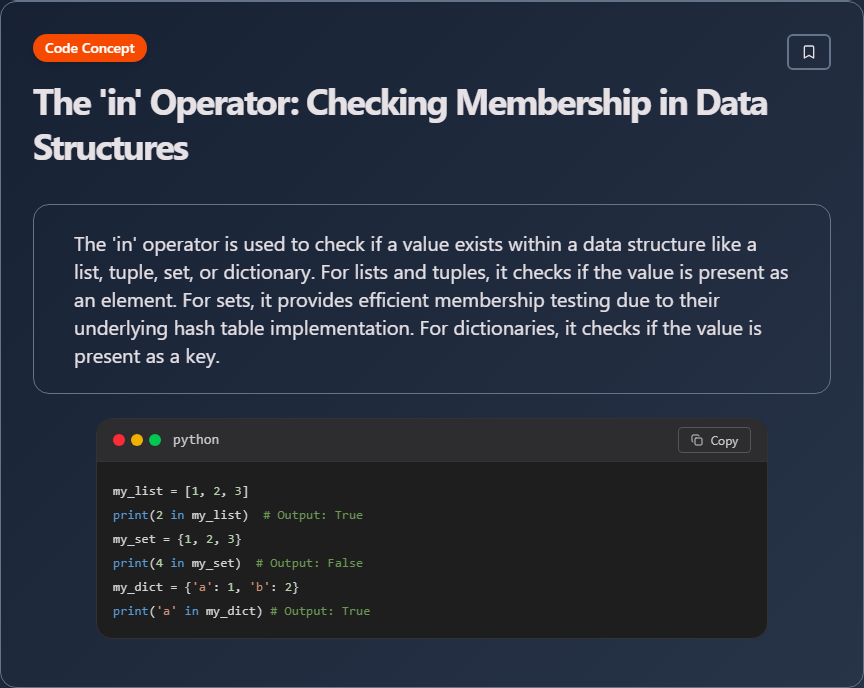This screenshot has width=864, height=688.
Task: Click code line 'my_list = [1, 2, 3]'
Action: click(x=181, y=491)
